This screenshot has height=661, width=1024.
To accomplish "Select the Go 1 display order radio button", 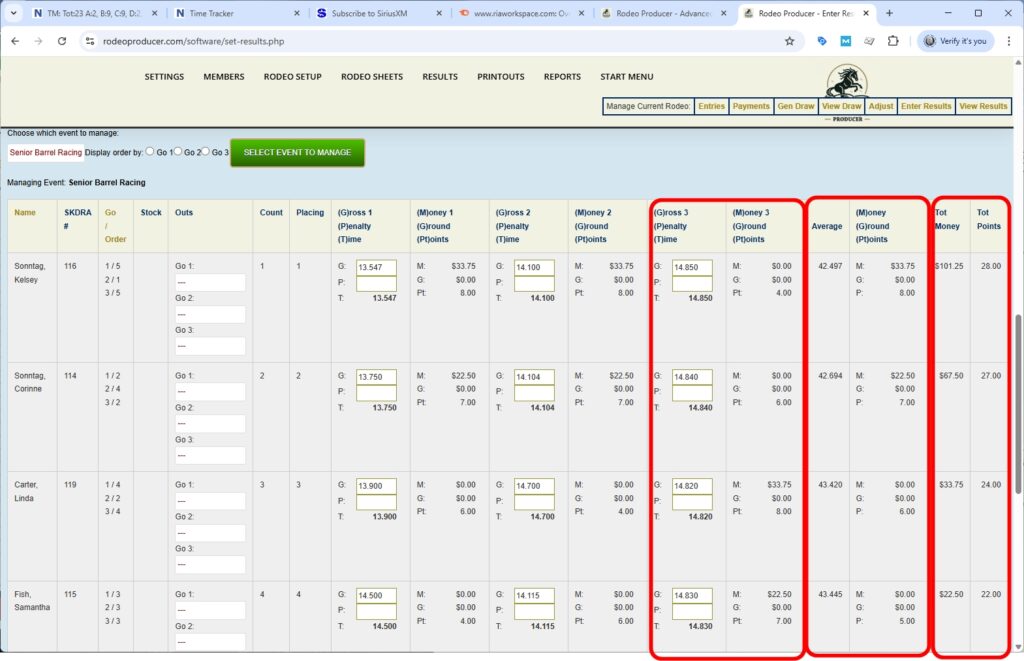I will click(x=150, y=152).
